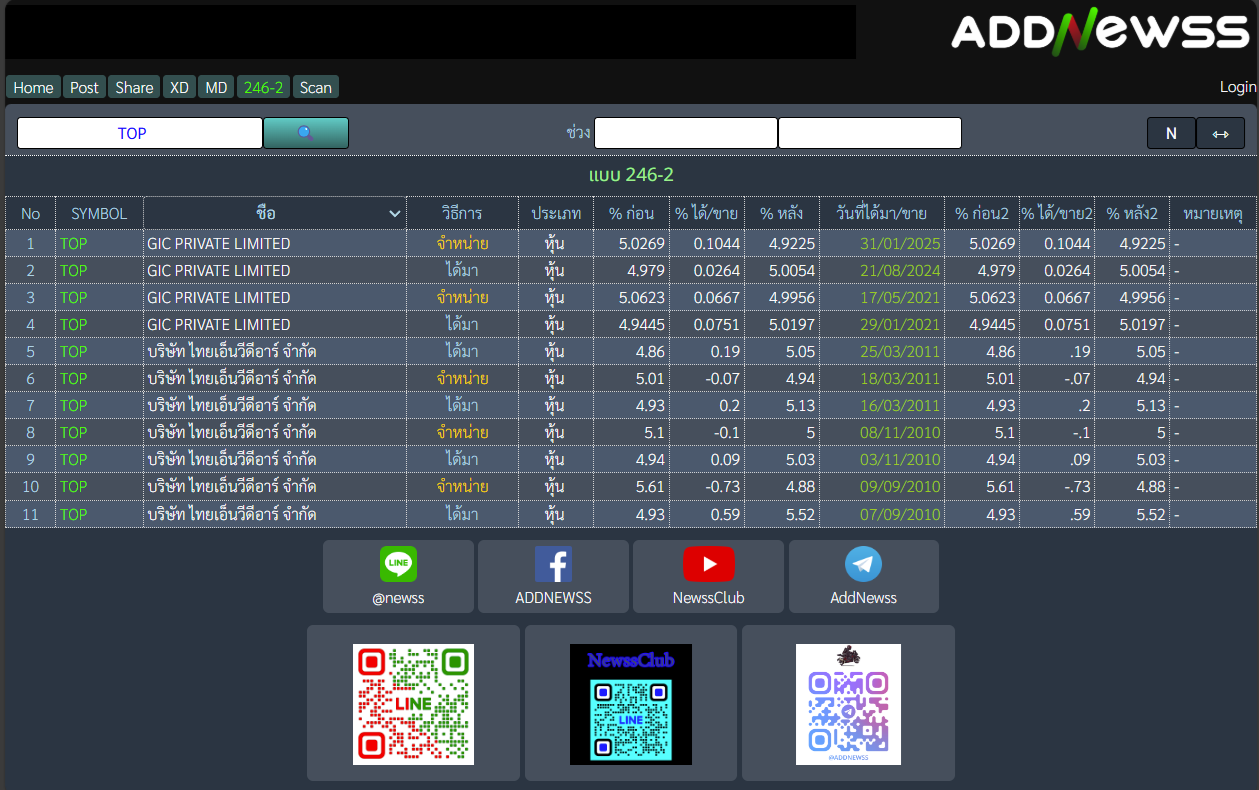The height and width of the screenshot is (790, 1259).
Task: Click จำหน่าย in row 3
Action: click(x=462, y=298)
